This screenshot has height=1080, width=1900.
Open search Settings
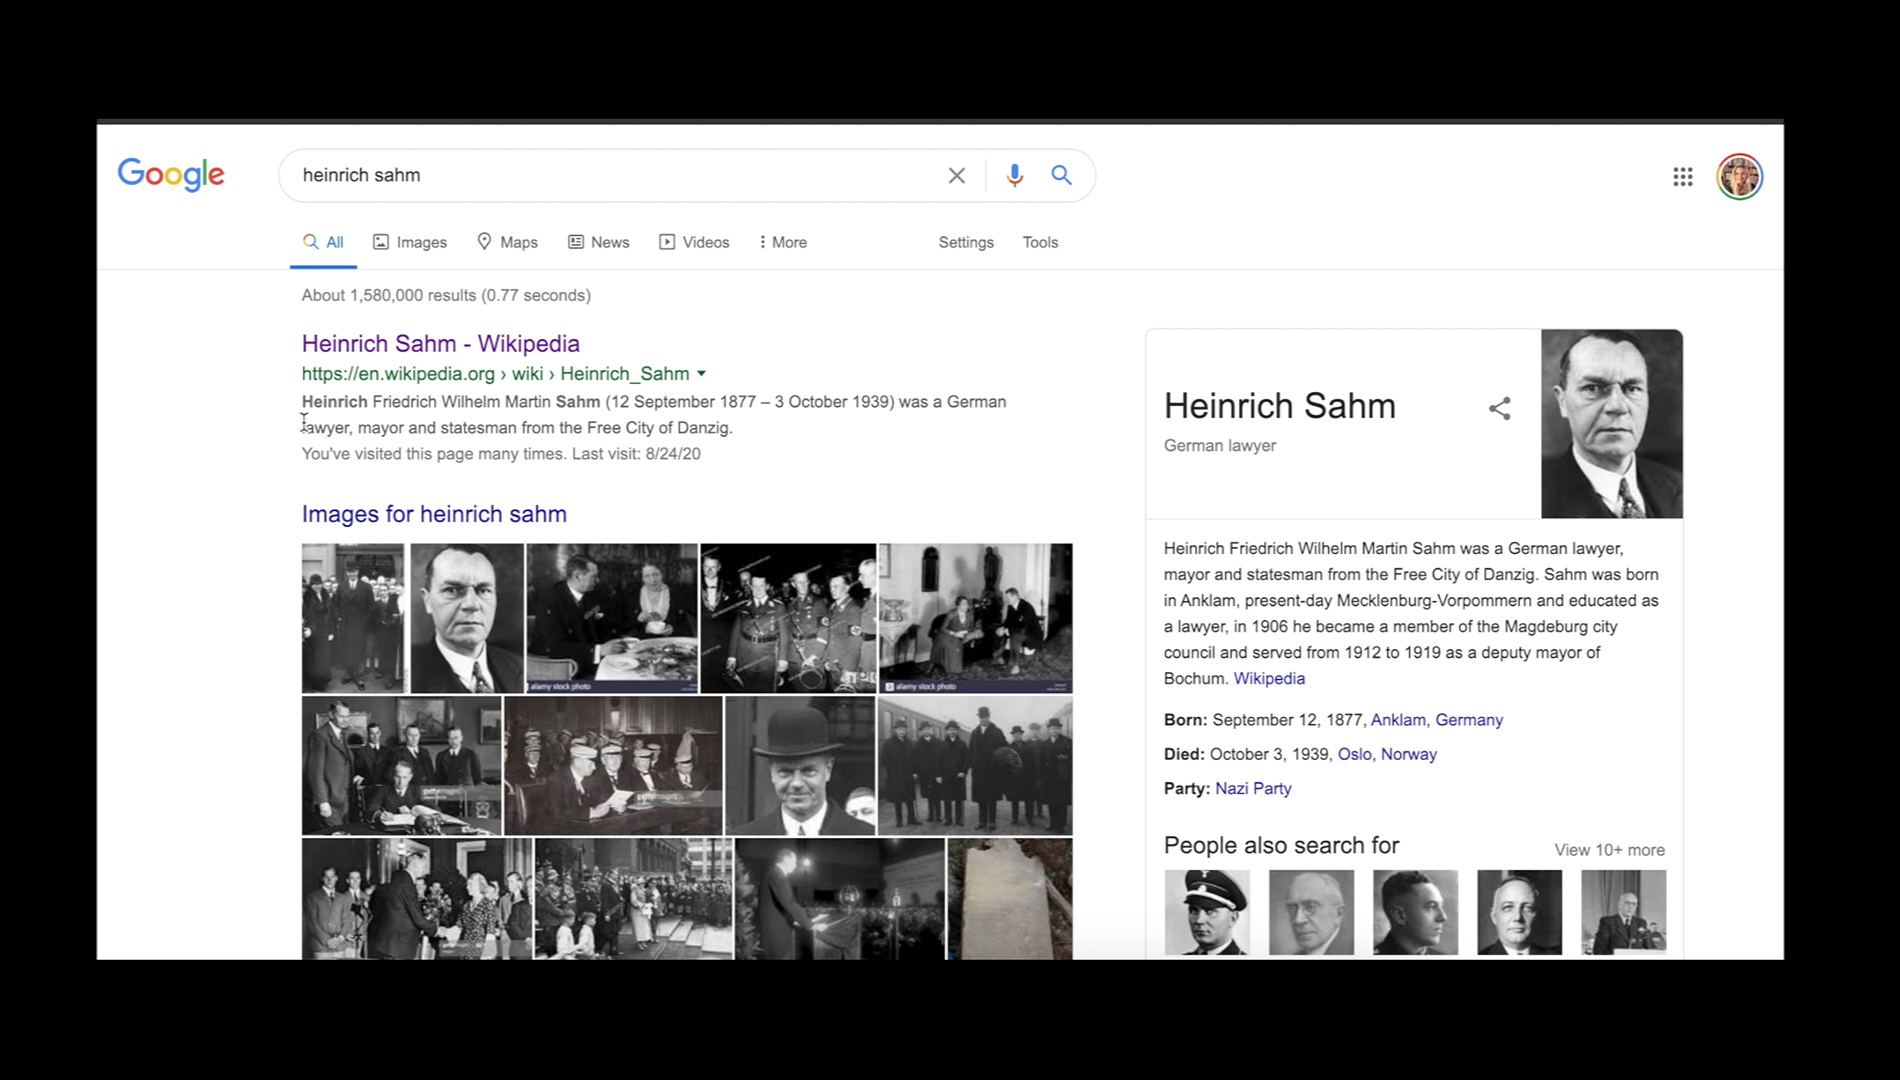[966, 242]
